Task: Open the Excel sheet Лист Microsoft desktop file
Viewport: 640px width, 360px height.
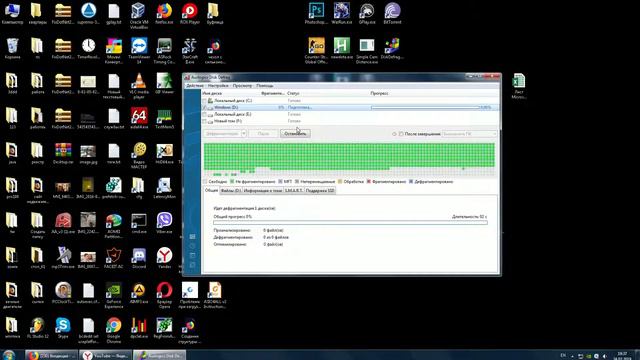Action: (518, 86)
